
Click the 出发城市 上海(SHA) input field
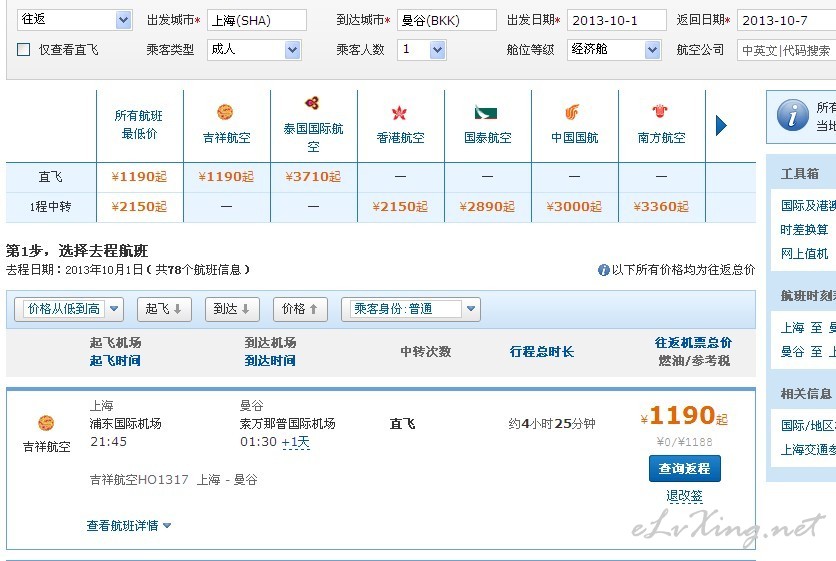click(257, 20)
